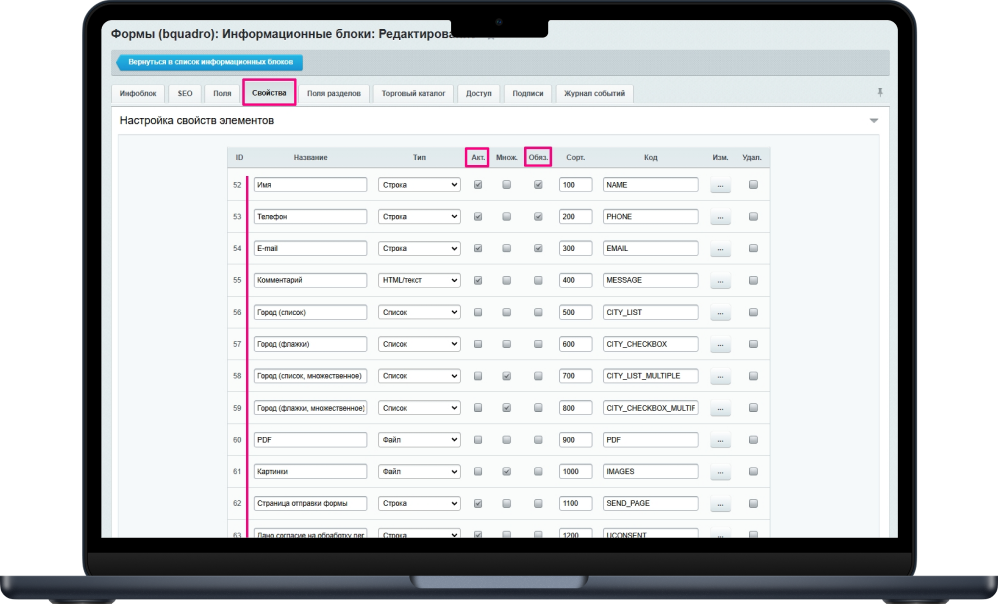Open edit dialog for E-mail property
This screenshot has height=604, width=998.
pos(720,249)
